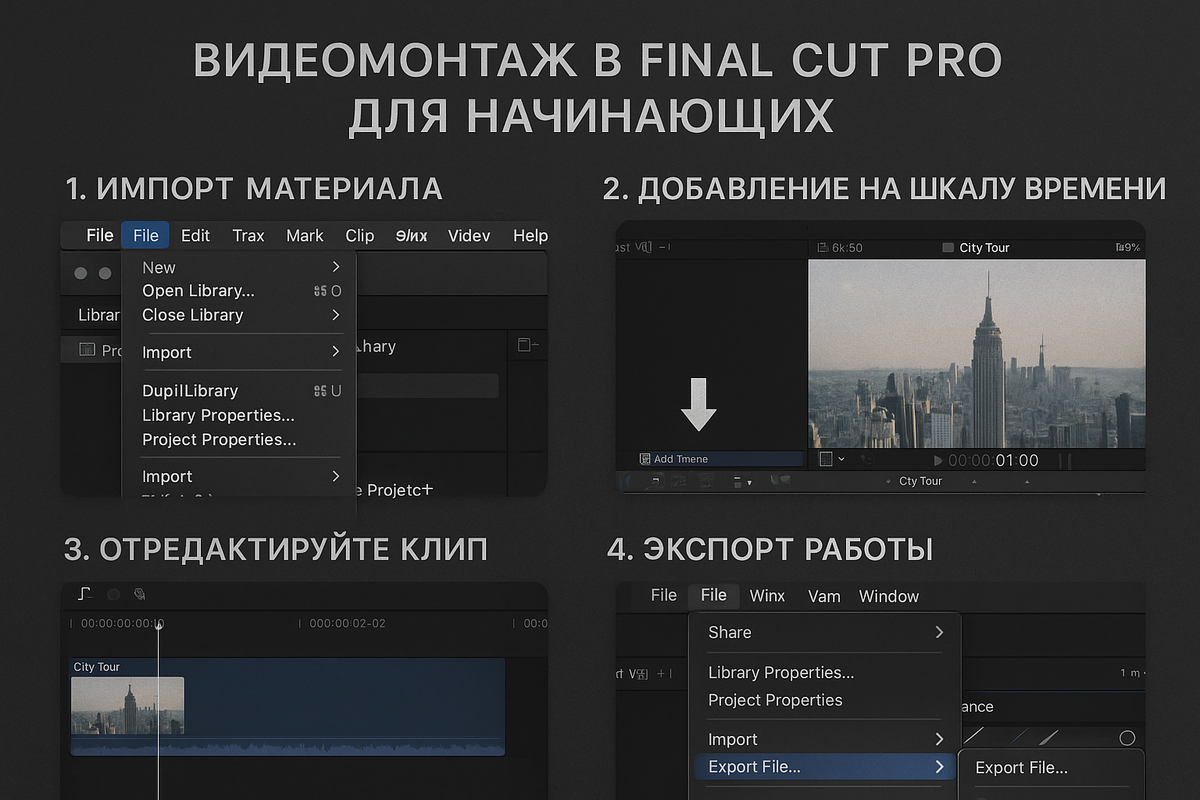Click the Projetc+ new project label
Image resolution: width=1200 pixels, height=800 pixels.
(400, 490)
